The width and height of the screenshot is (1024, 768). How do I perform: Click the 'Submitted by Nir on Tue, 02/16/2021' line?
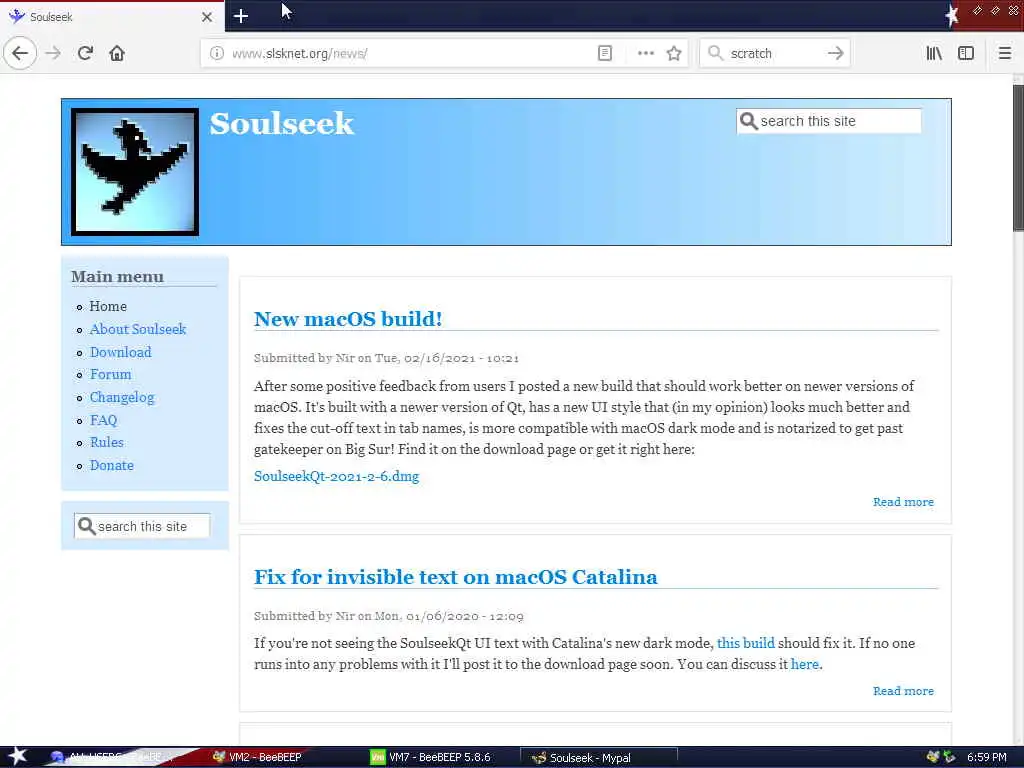point(387,358)
